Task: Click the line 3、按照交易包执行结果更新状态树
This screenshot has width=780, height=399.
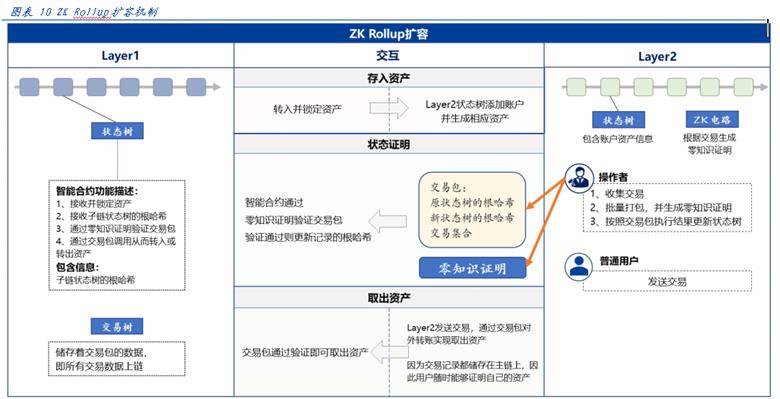Action: pos(666,221)
